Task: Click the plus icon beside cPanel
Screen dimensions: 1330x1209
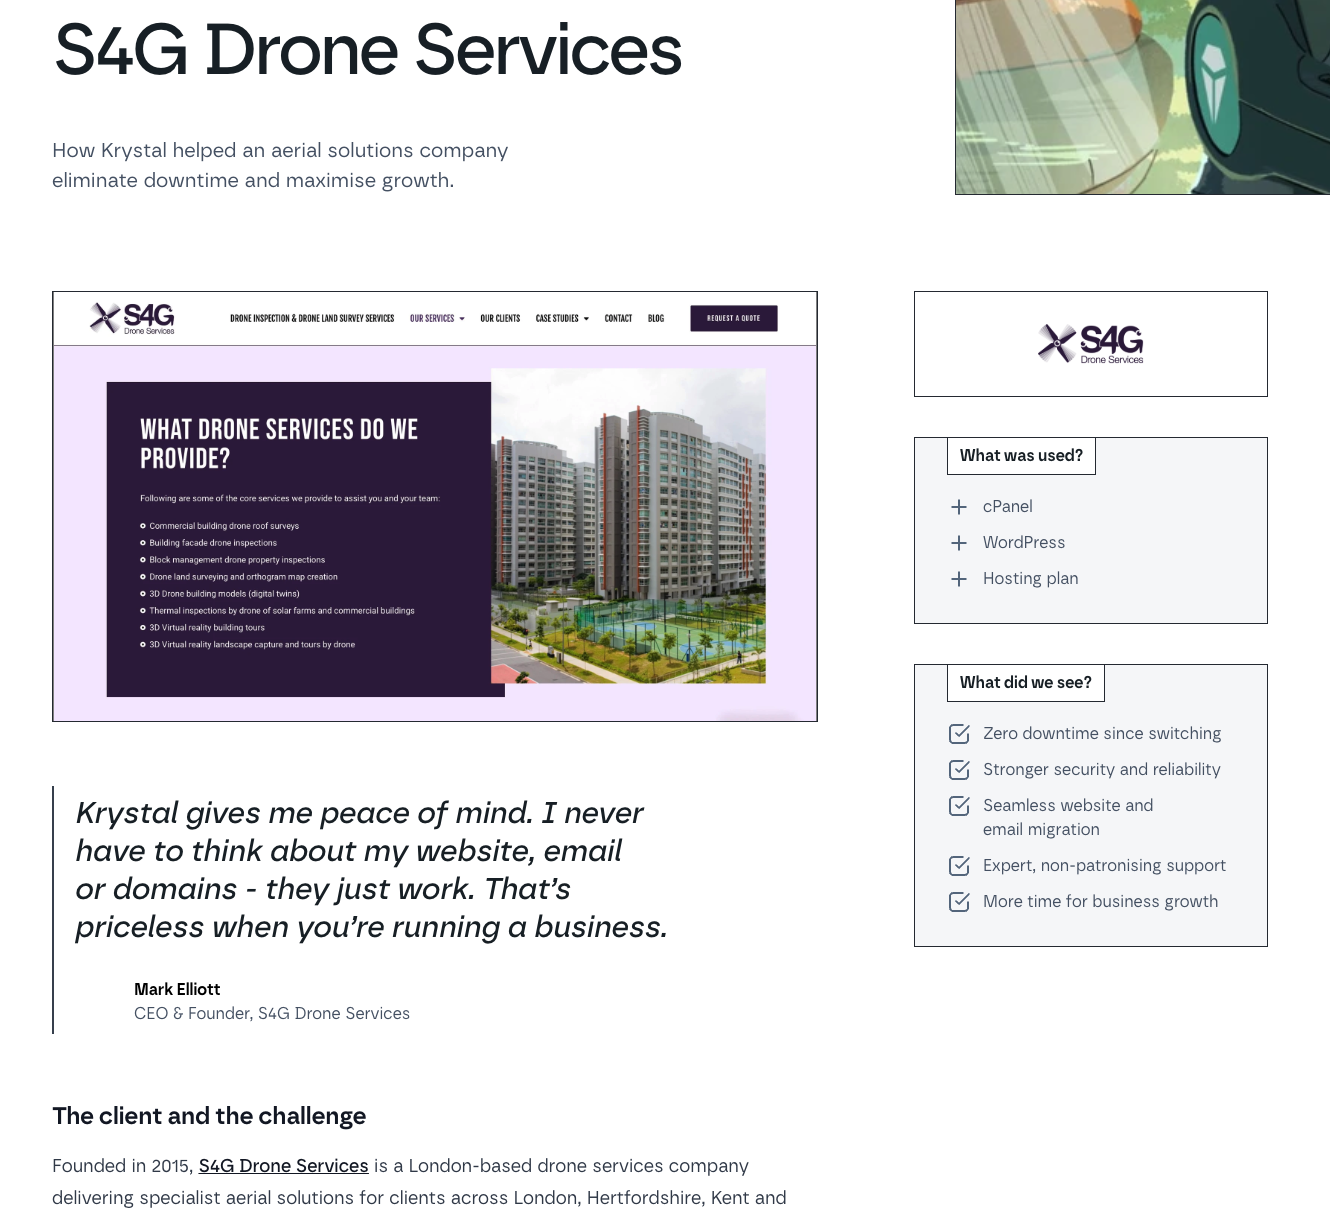Action: 959,507
